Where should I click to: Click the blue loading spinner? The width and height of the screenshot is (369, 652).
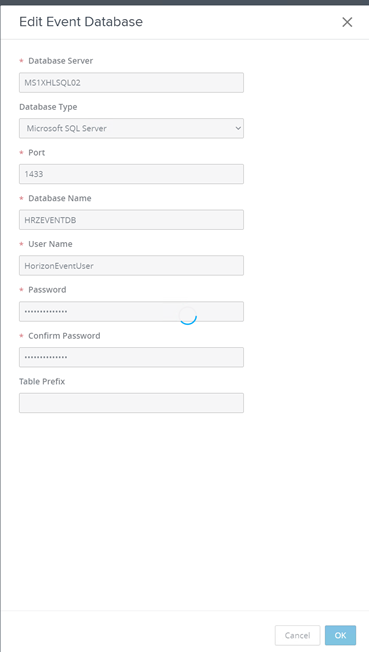[x=188, y=316]
